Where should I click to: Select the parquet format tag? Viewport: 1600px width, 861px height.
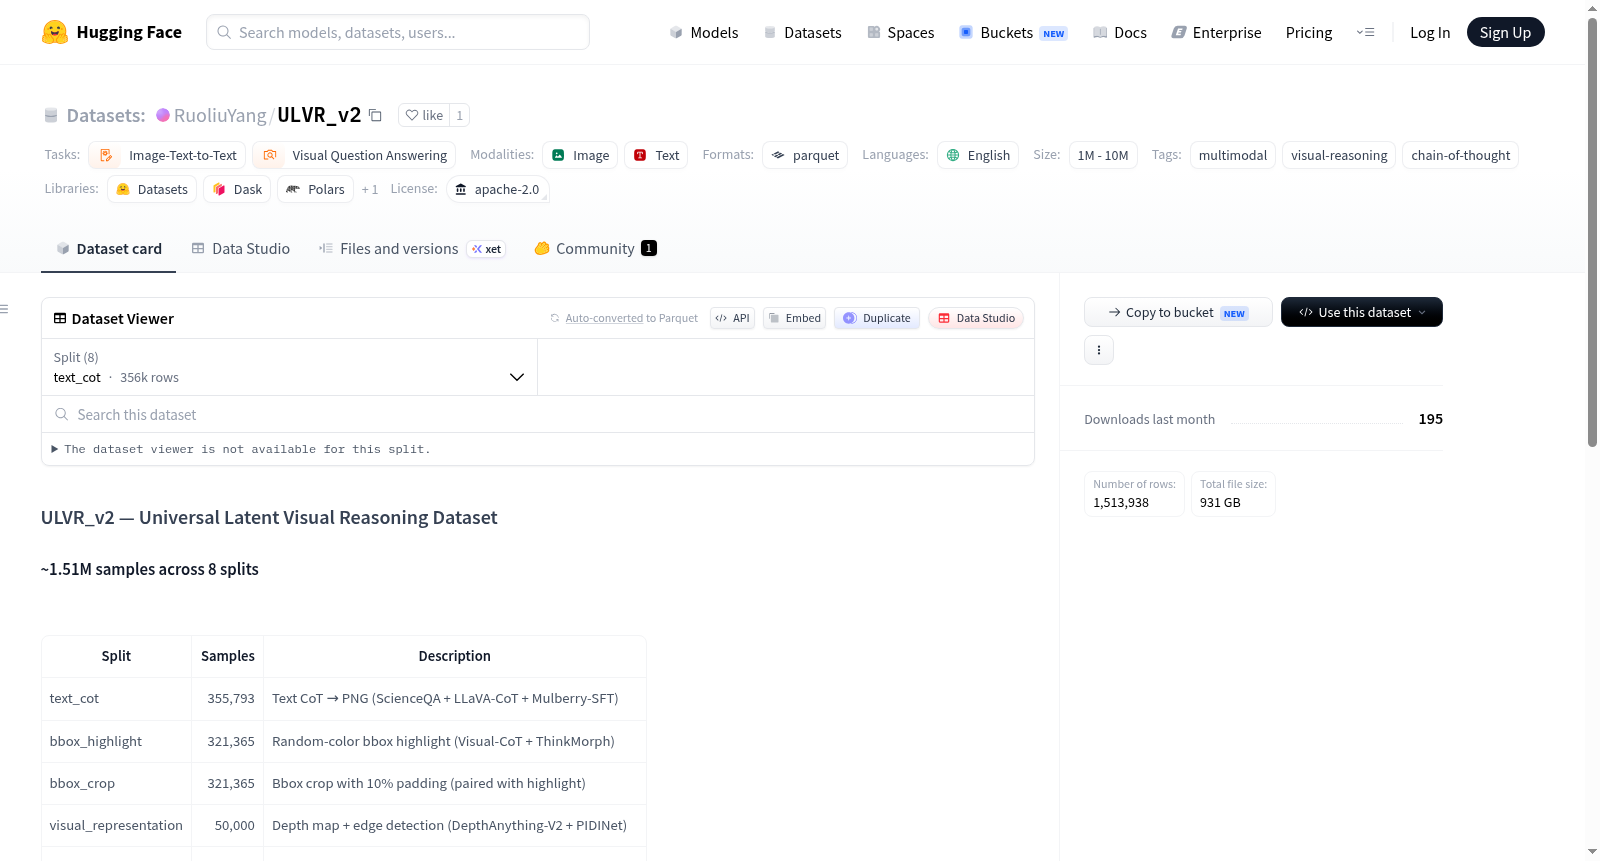(x=805, y=155)
